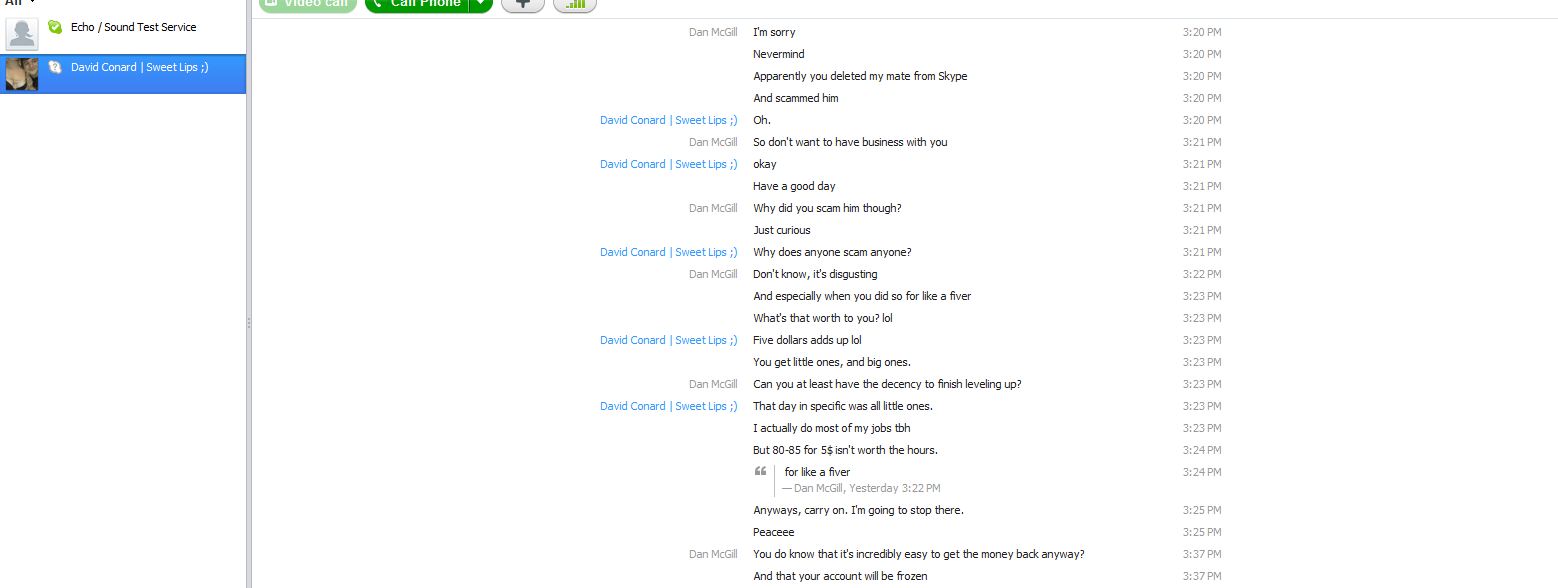
Task: Expand the All contacts filter dropdown
Action: pos(20,3)
